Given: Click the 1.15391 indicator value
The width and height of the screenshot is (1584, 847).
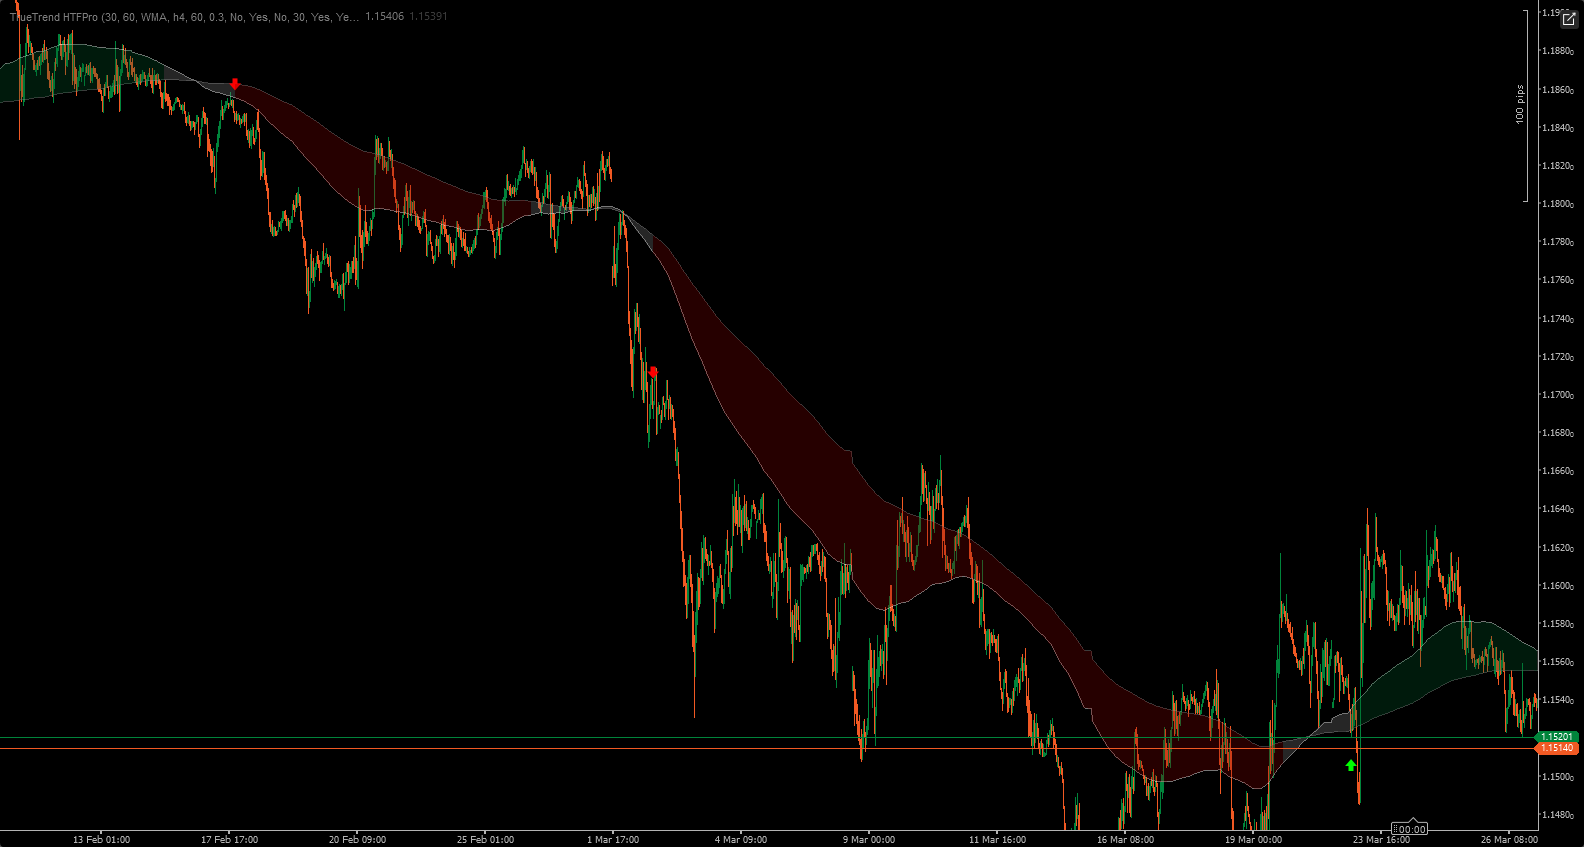Looking at the screenshot, I should point(428,17).
